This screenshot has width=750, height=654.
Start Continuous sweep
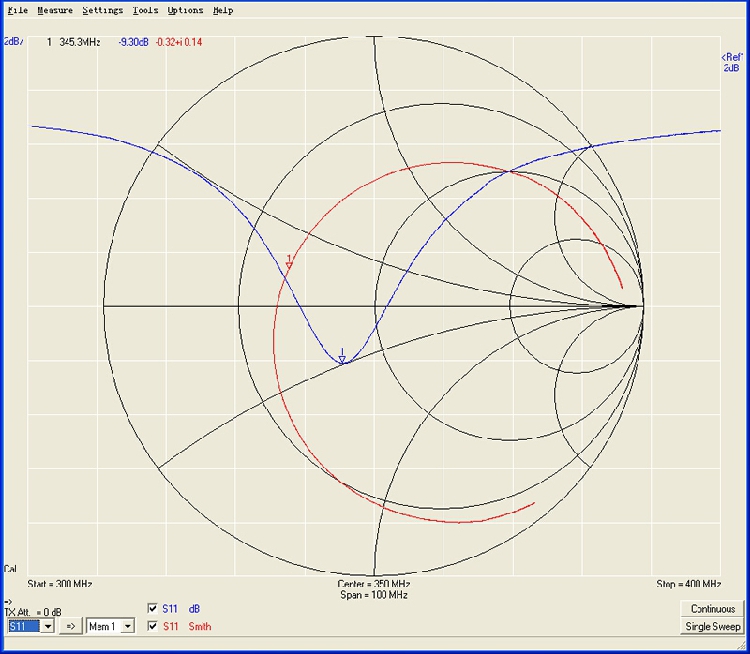[x=713, y=609]
